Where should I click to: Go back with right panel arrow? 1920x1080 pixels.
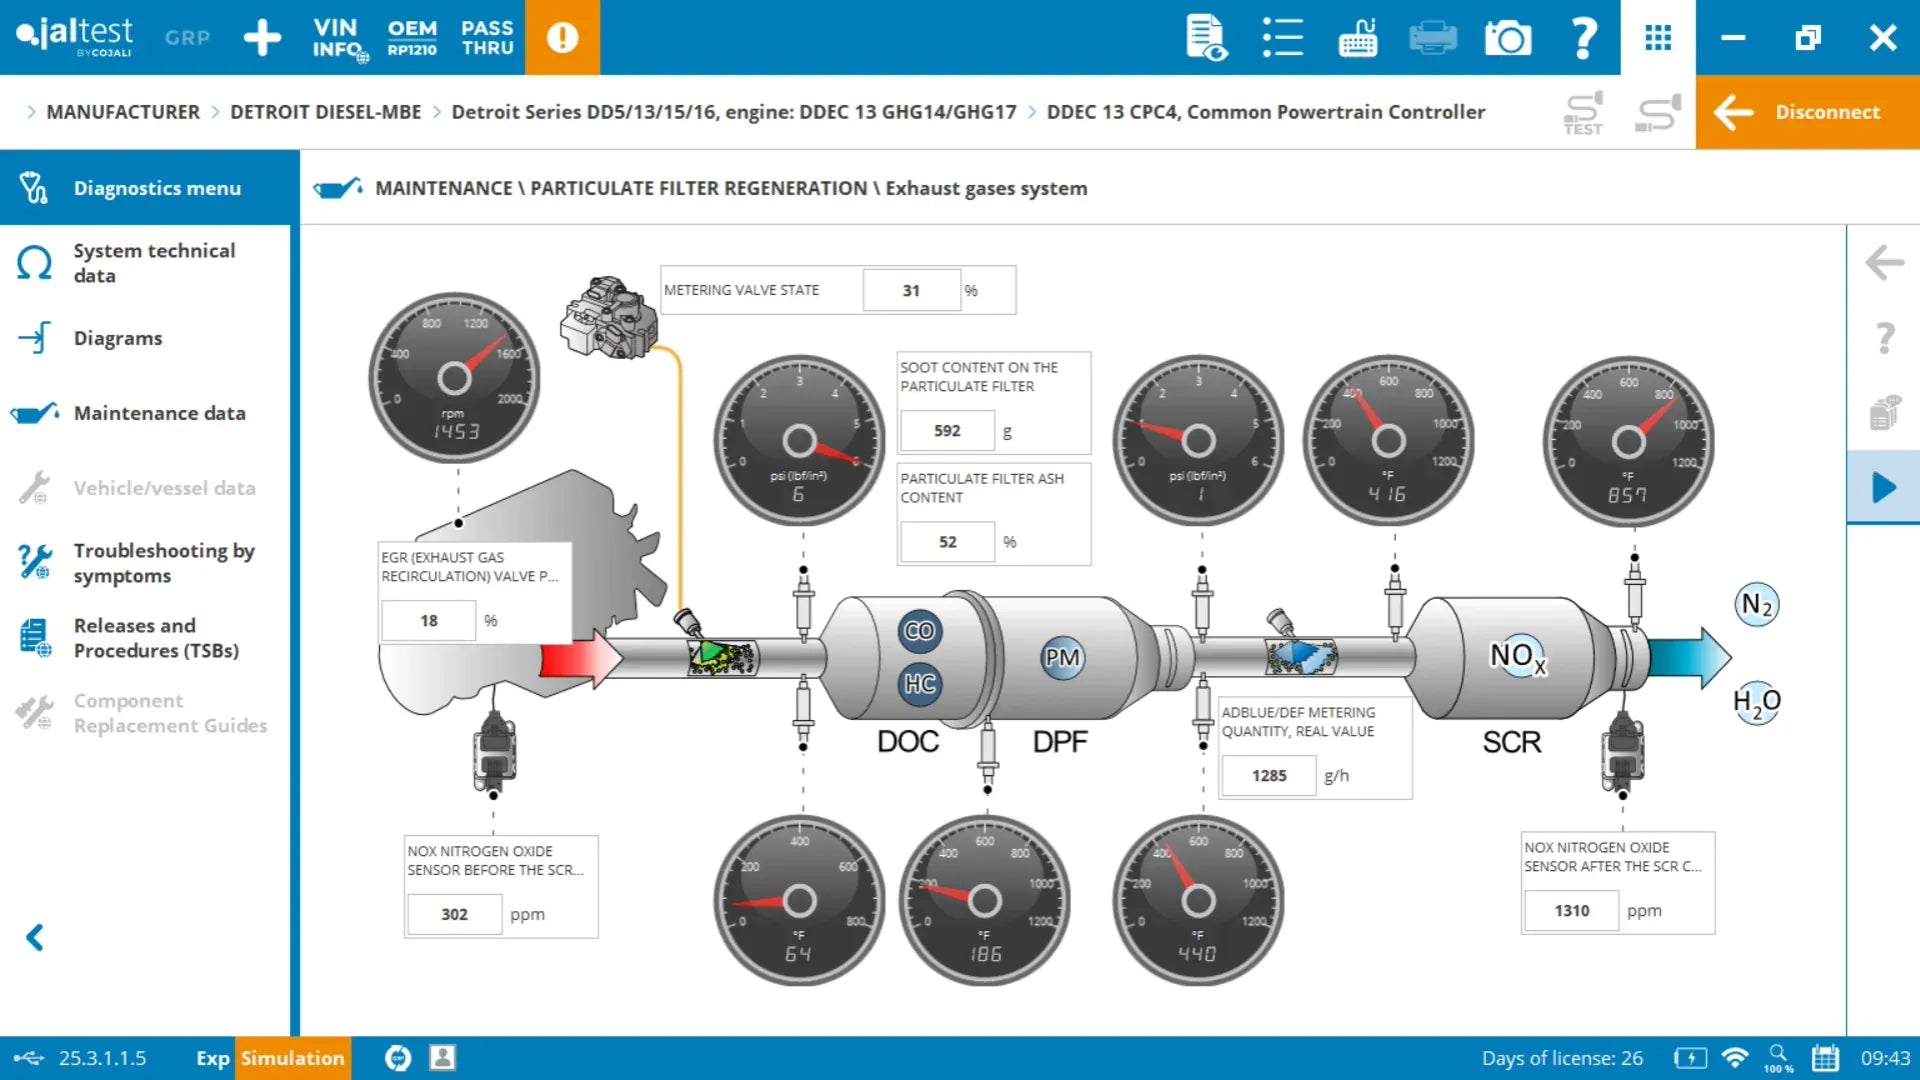[1884, 263]
